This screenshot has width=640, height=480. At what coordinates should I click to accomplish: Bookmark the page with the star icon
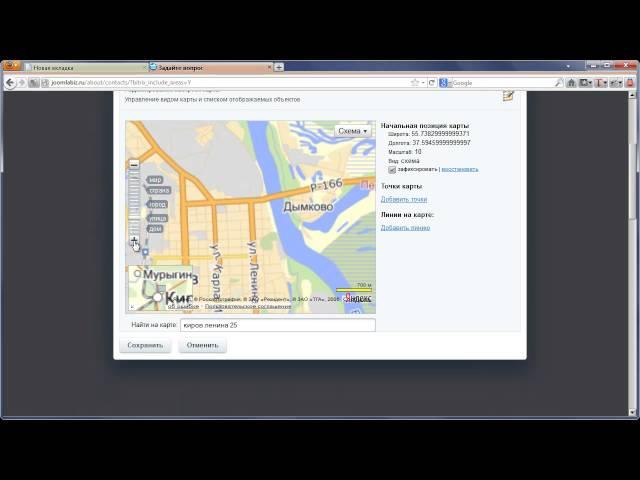click(x=415, y=83)
